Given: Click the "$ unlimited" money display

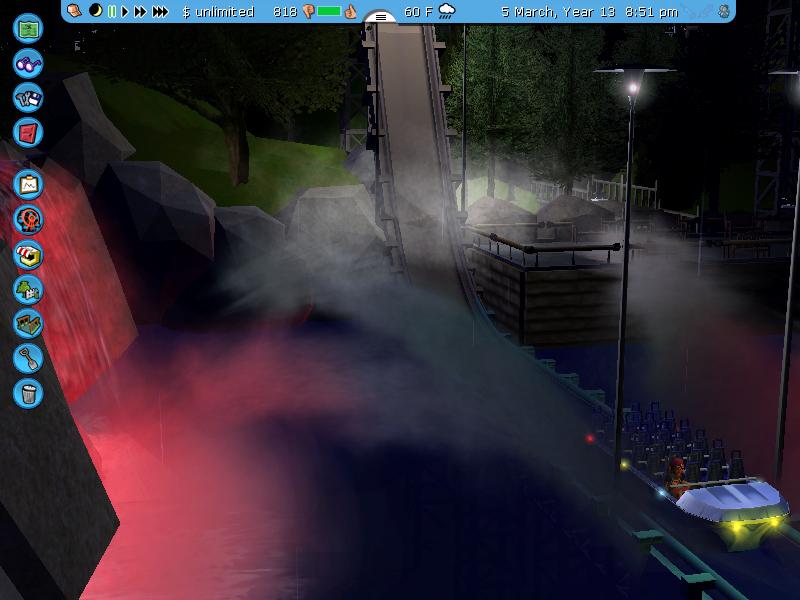Looking at the screenshot, I should click(x=218, y=11).
